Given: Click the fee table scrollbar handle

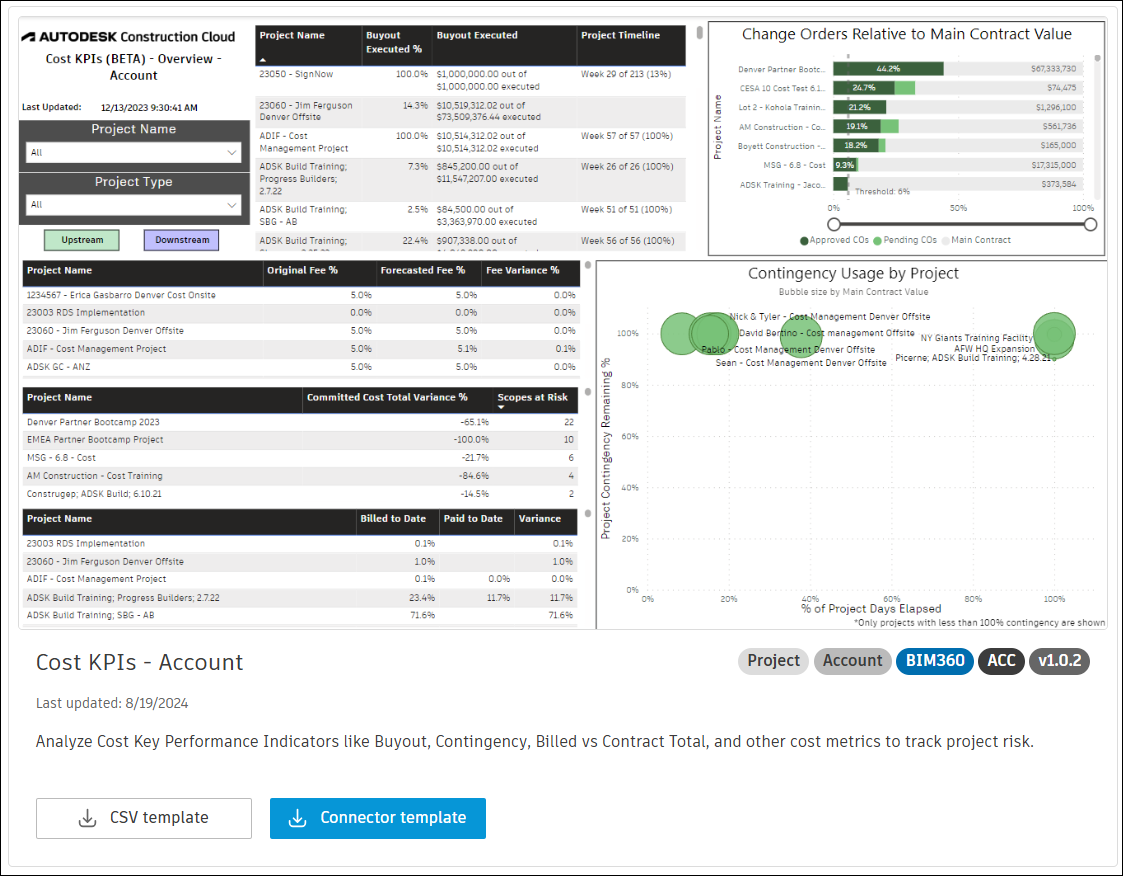Looking at the screenshot, I should pyautogui.click(x=588, y=265).
